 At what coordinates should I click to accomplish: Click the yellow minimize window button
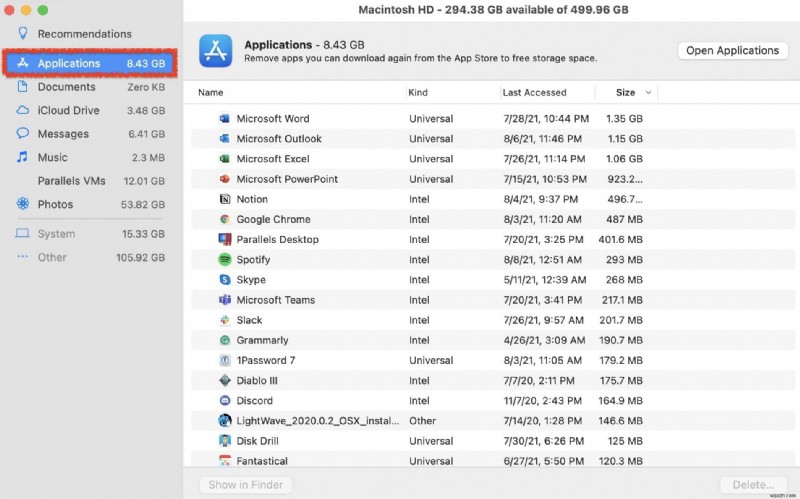click(x=26, y=10)
